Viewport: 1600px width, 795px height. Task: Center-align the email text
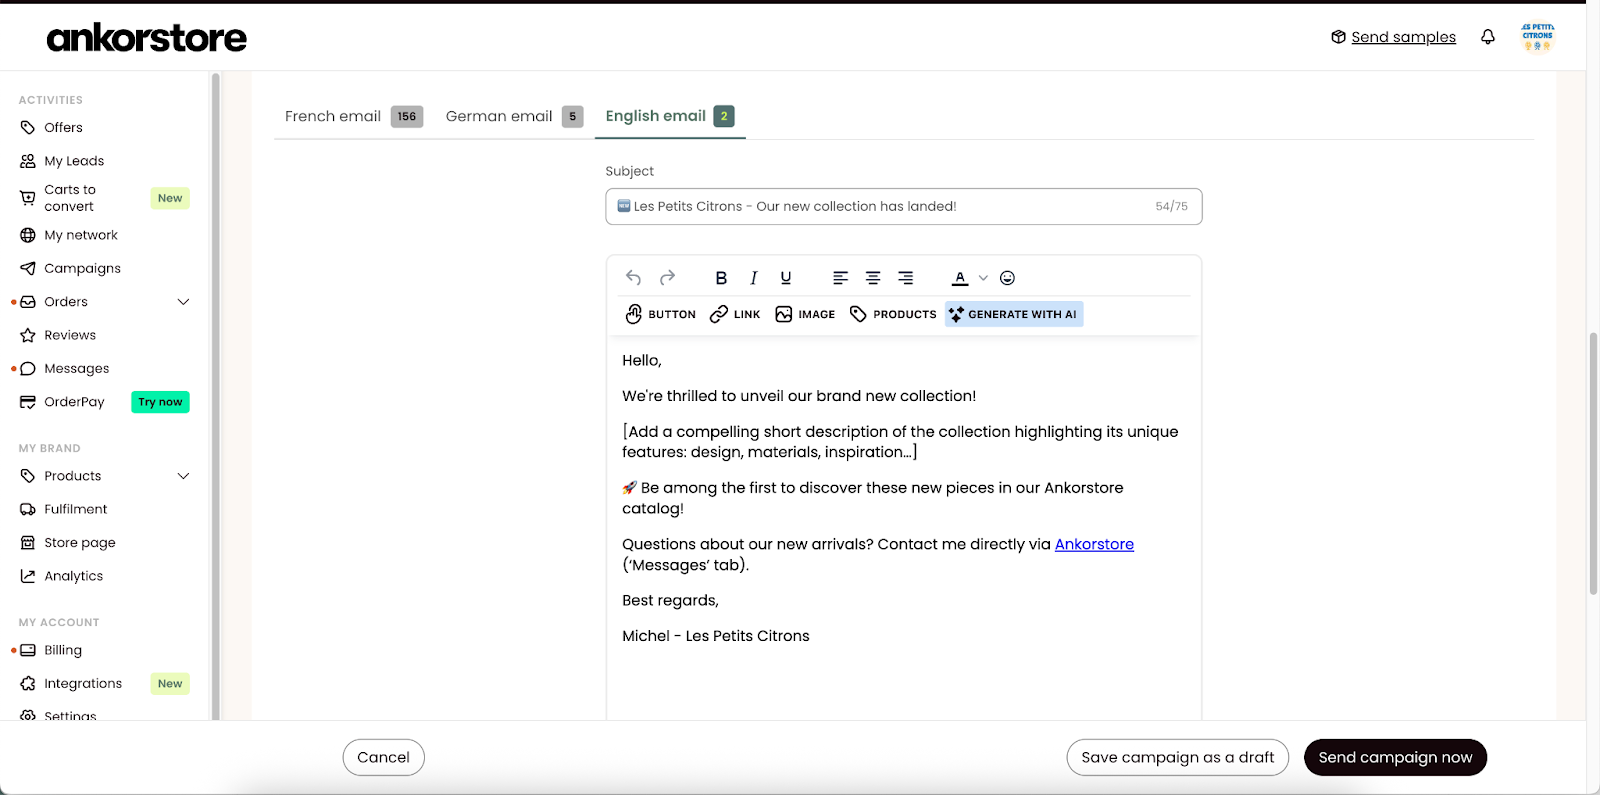[873, 278]
